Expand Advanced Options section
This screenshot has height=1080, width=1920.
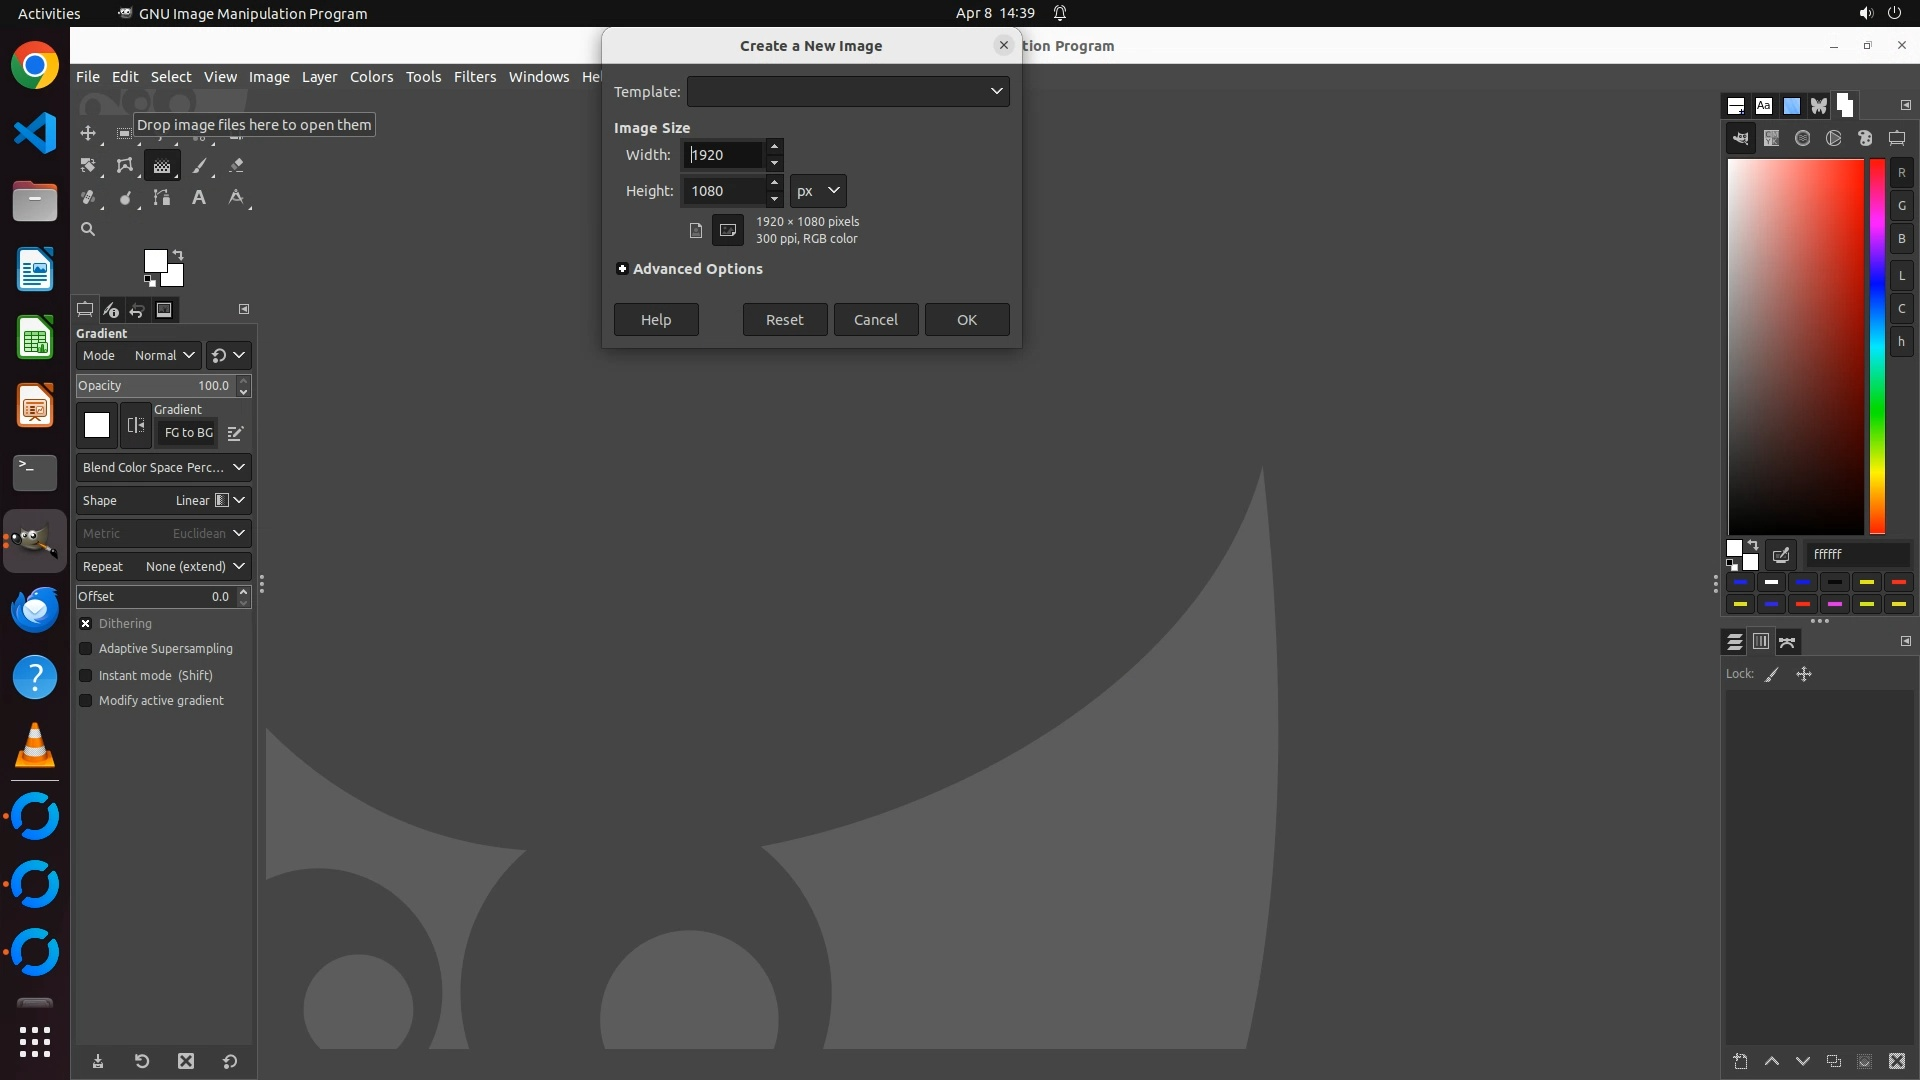pyautogui.click(x=622, y=269)
